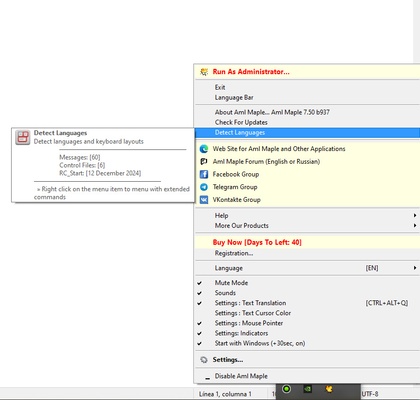Click the Language menu entry label
Viewport: 420px width, 400px height.
pyautogui.click(x=229, y=268)
